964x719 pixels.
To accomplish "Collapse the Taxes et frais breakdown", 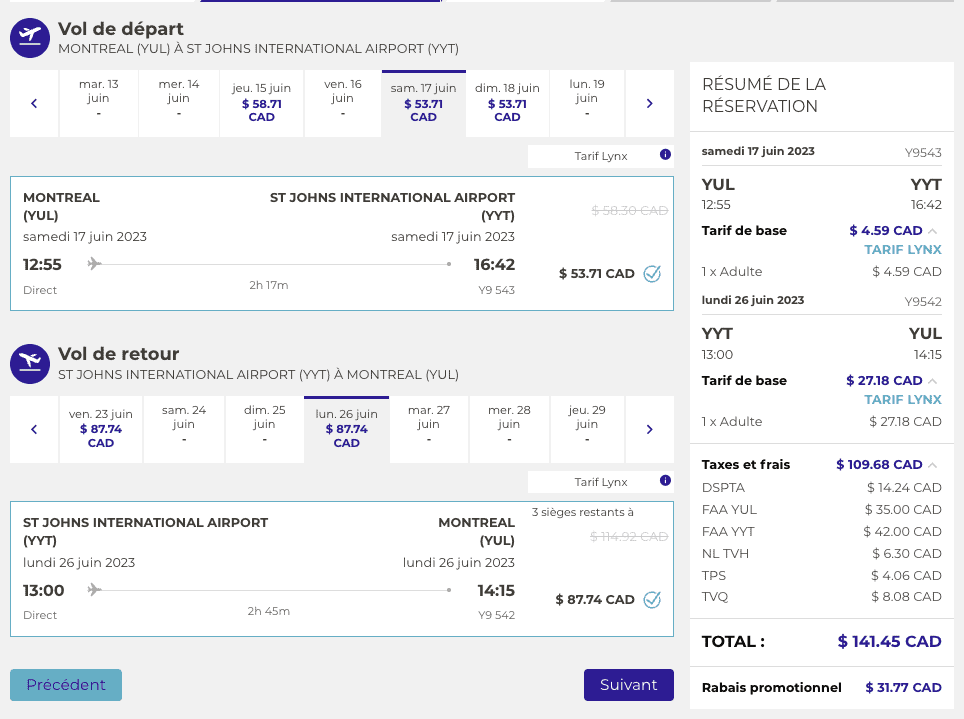I will click(x=933, y=465).
